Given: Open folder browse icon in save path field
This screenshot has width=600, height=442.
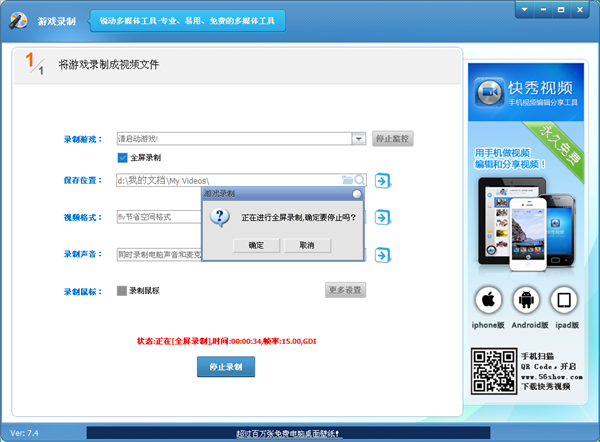Looking at the screenshot, I should [x=347, y=179].
